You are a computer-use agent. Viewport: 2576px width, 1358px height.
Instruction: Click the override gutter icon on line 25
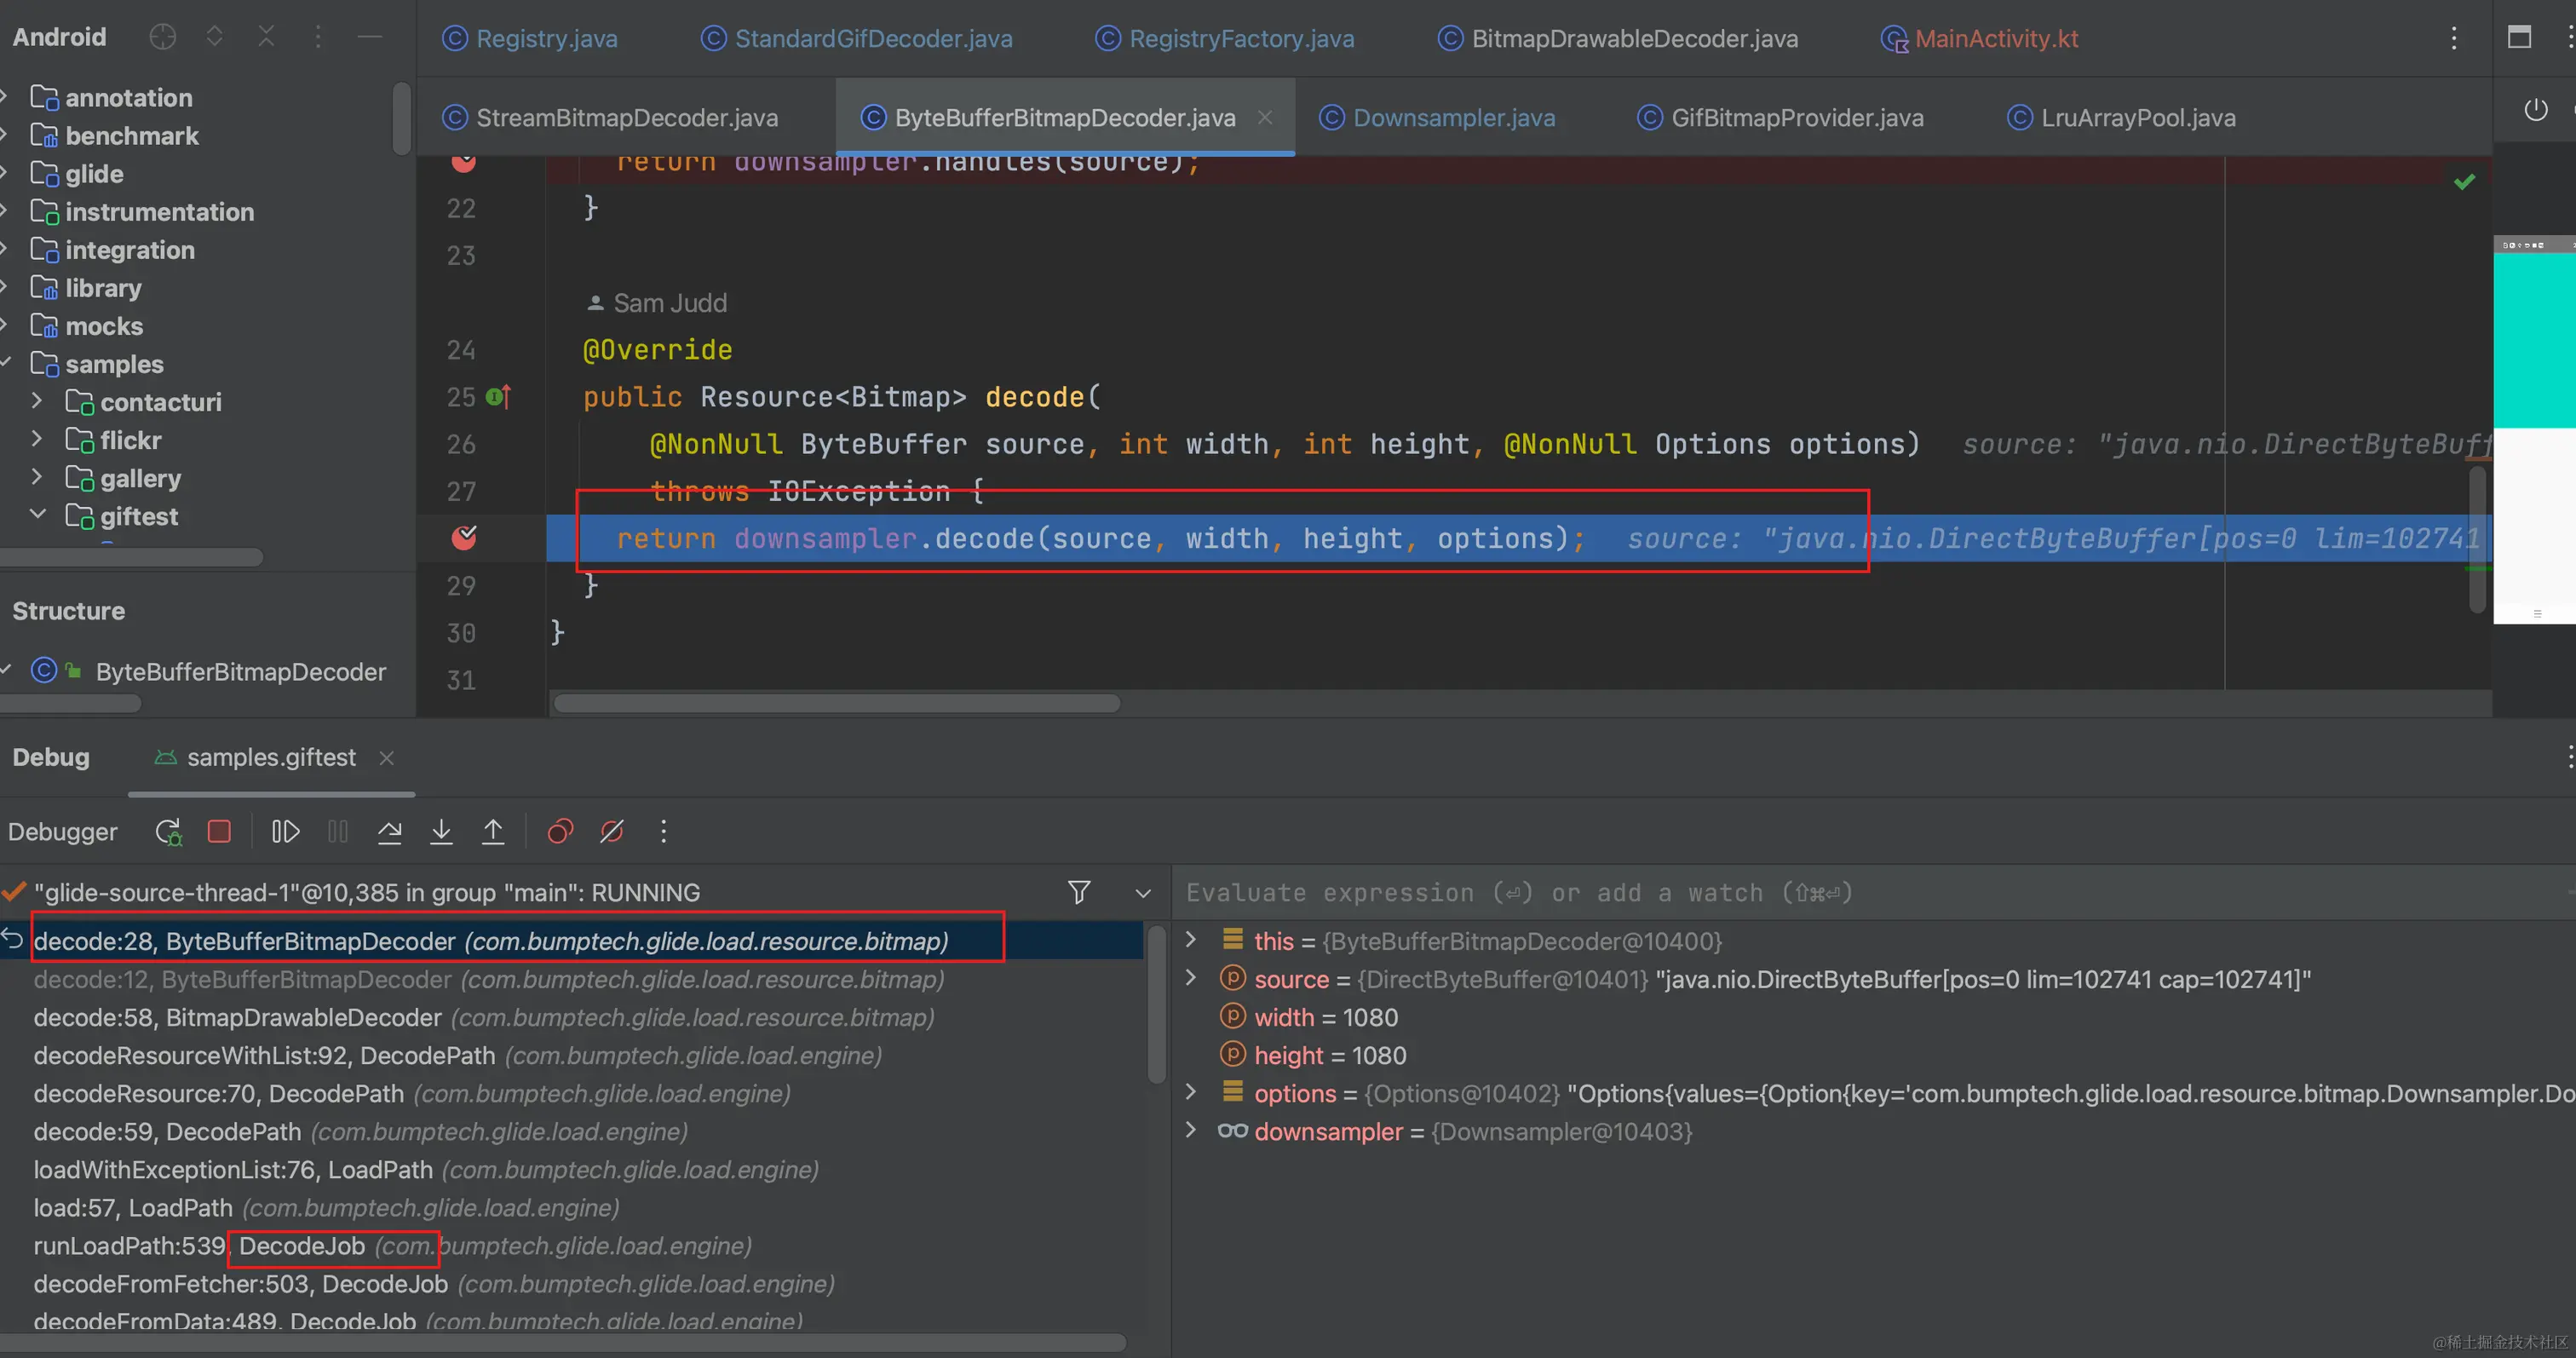(499, 397)
